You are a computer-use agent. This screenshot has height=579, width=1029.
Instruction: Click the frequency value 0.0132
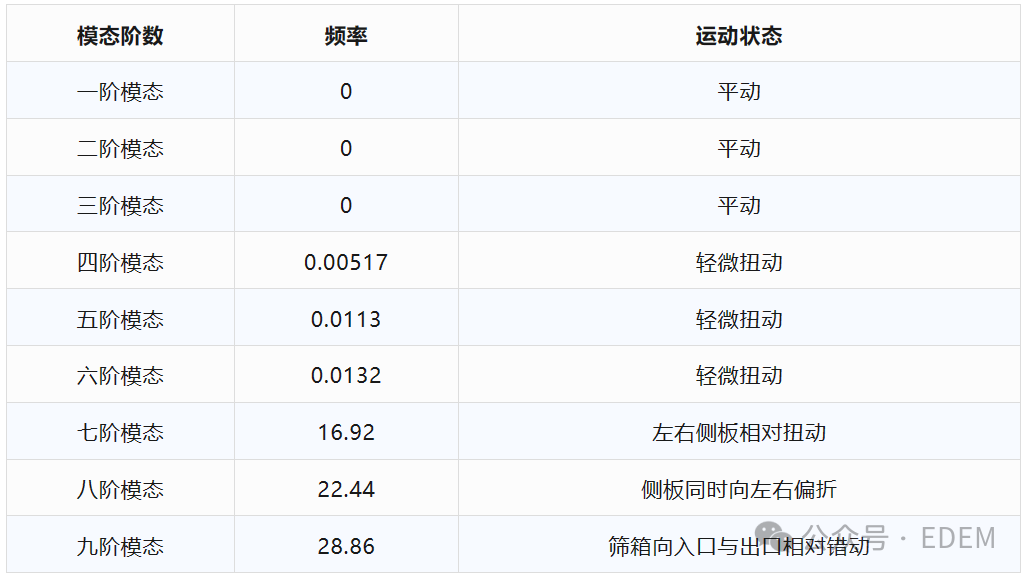click(x=346, y=376)
